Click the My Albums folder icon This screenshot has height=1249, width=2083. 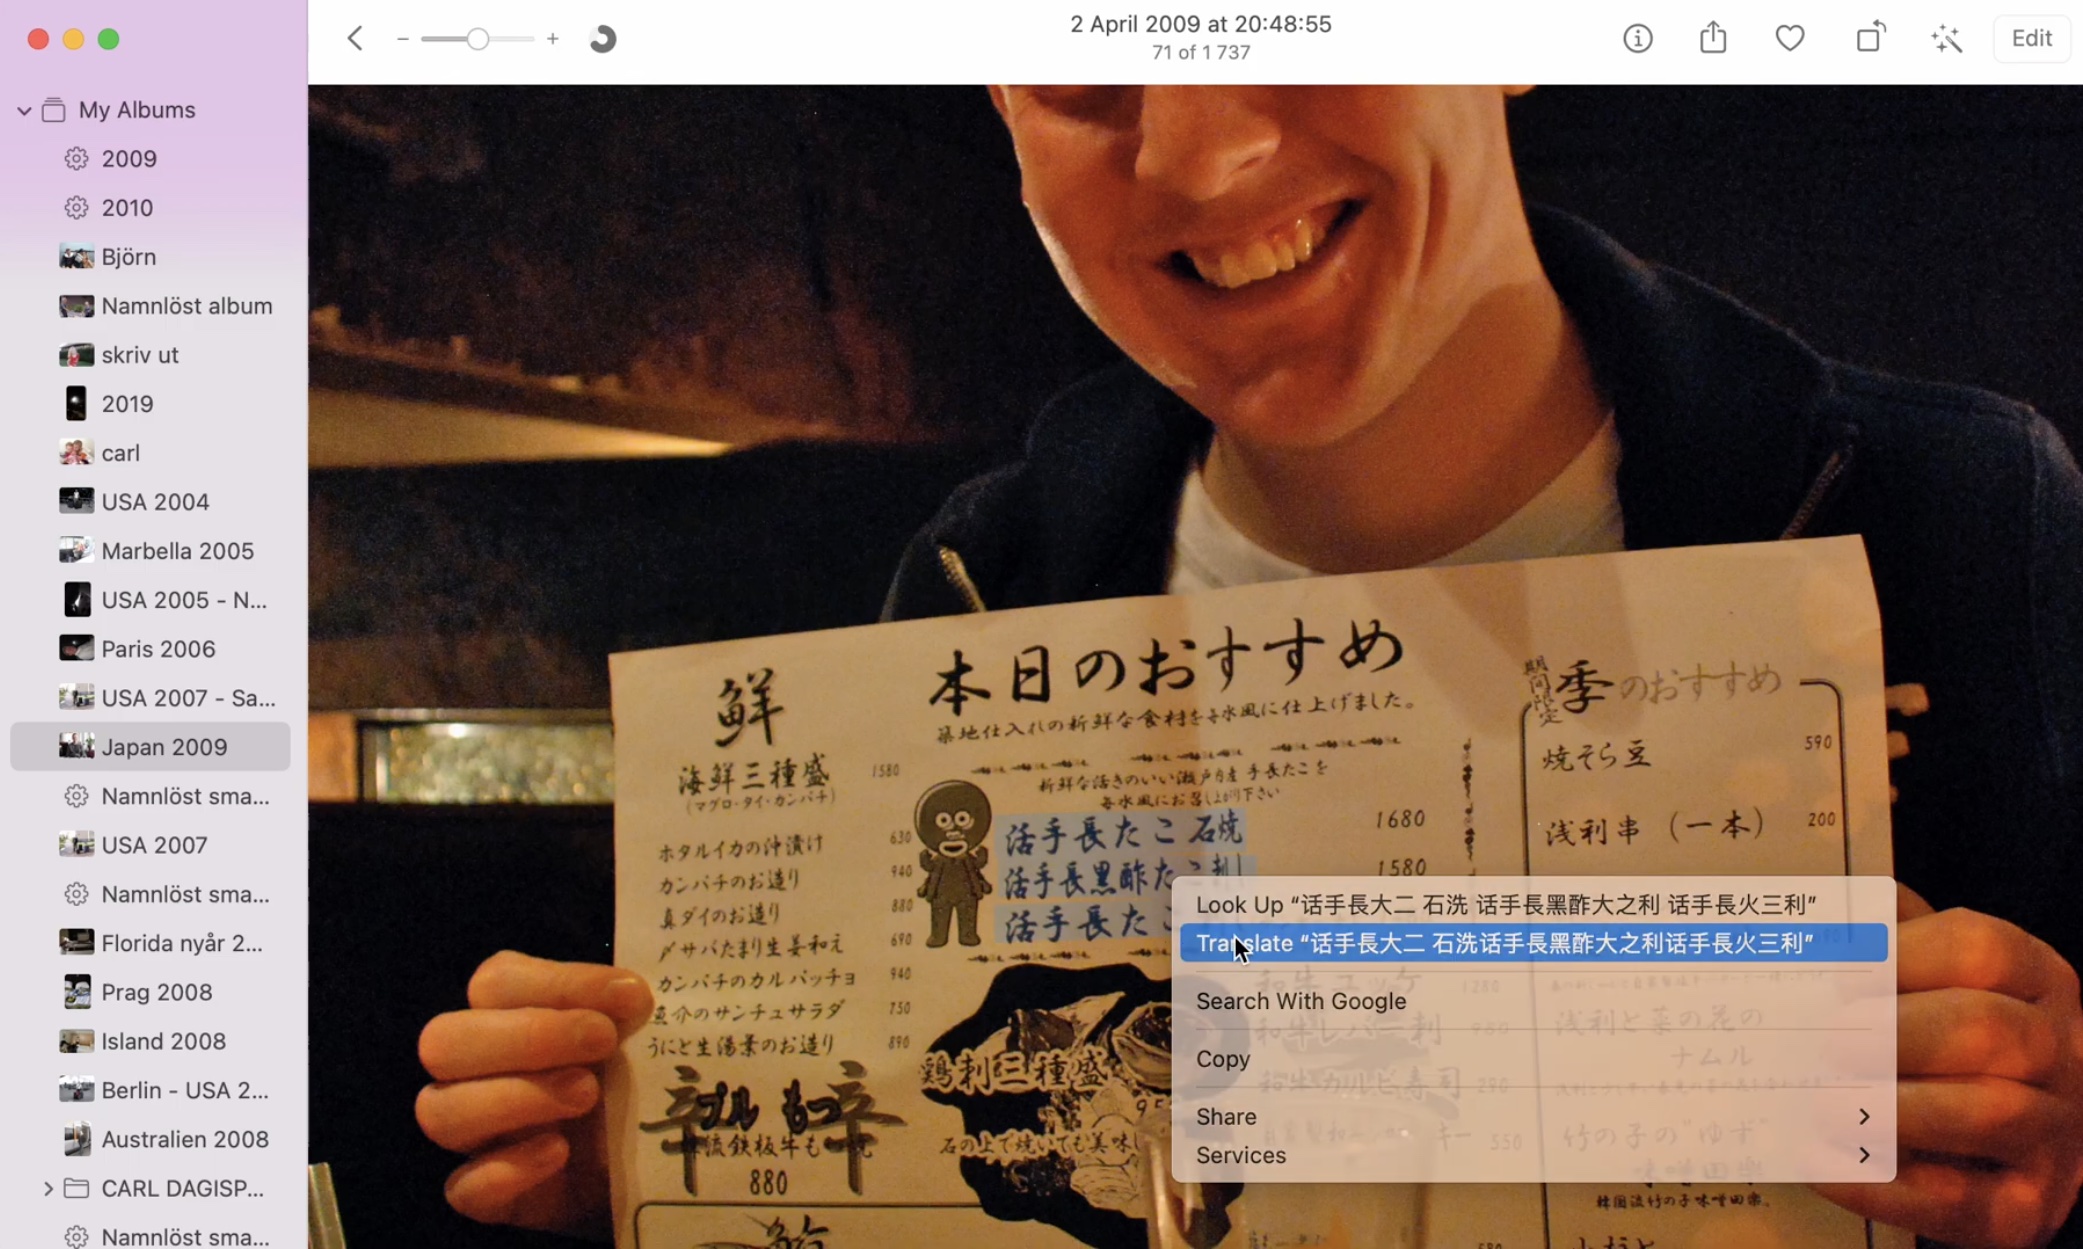coord(54,110)
